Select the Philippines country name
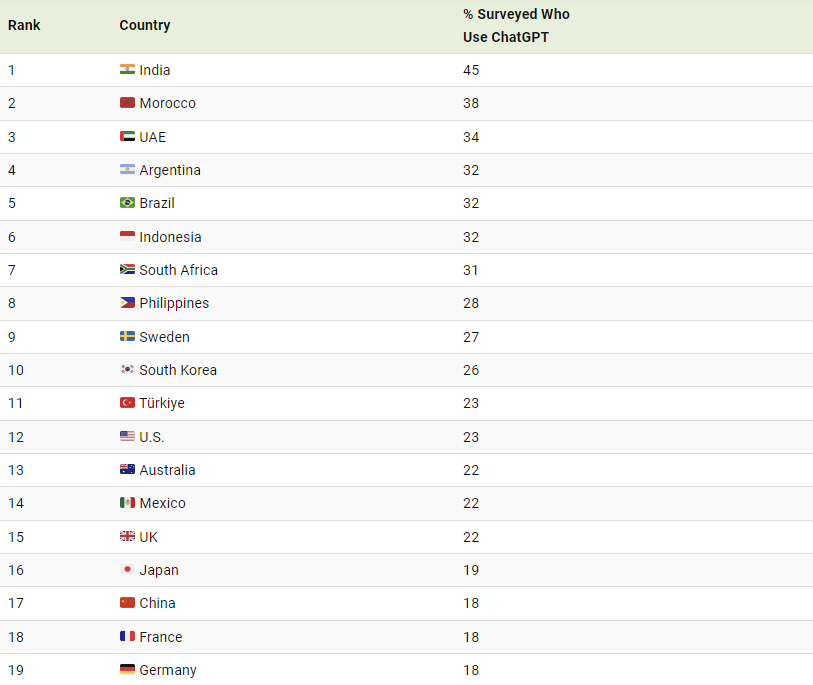The image size is (813, 685). click(174, 303)
